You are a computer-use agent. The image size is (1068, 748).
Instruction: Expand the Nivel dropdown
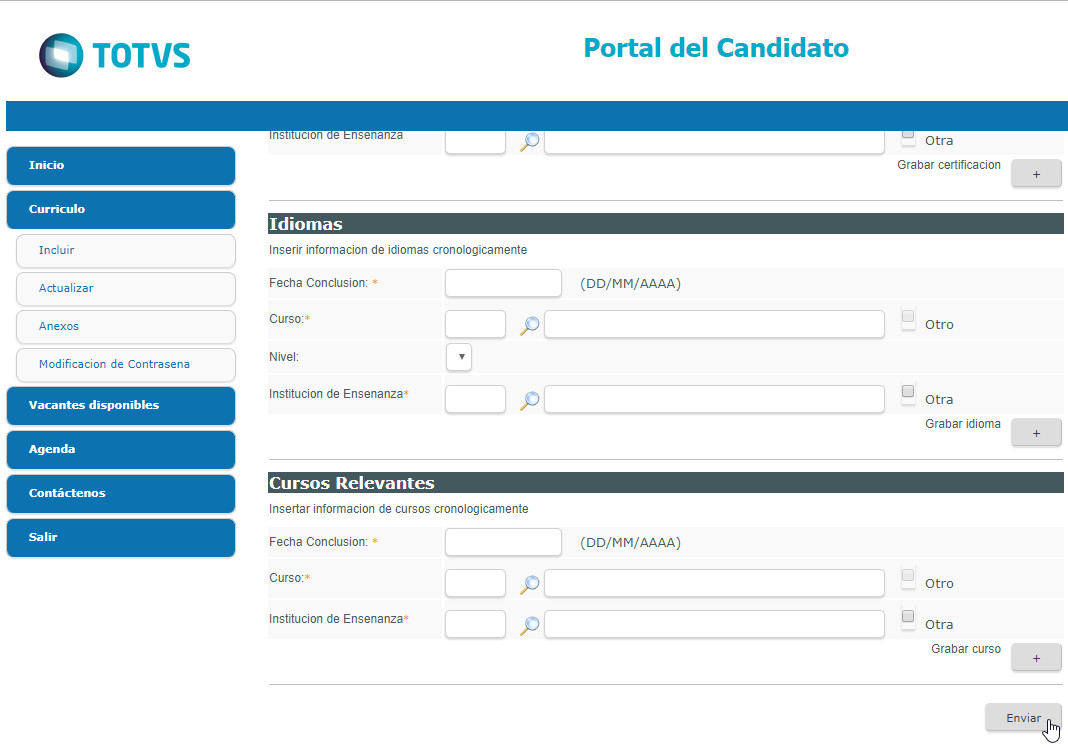coord(459,357)
